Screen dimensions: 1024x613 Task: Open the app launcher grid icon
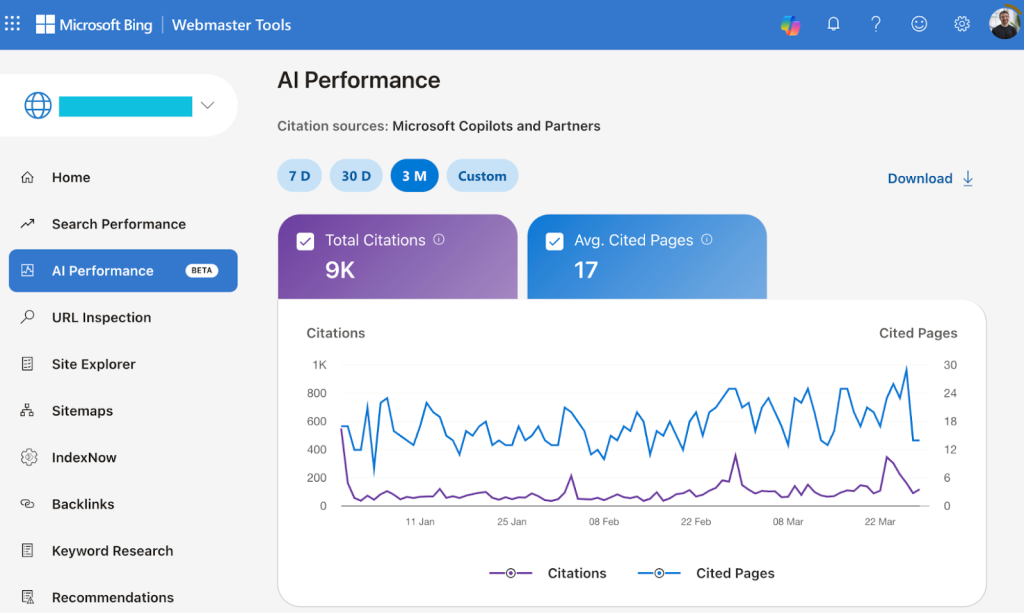click(13, 23)
